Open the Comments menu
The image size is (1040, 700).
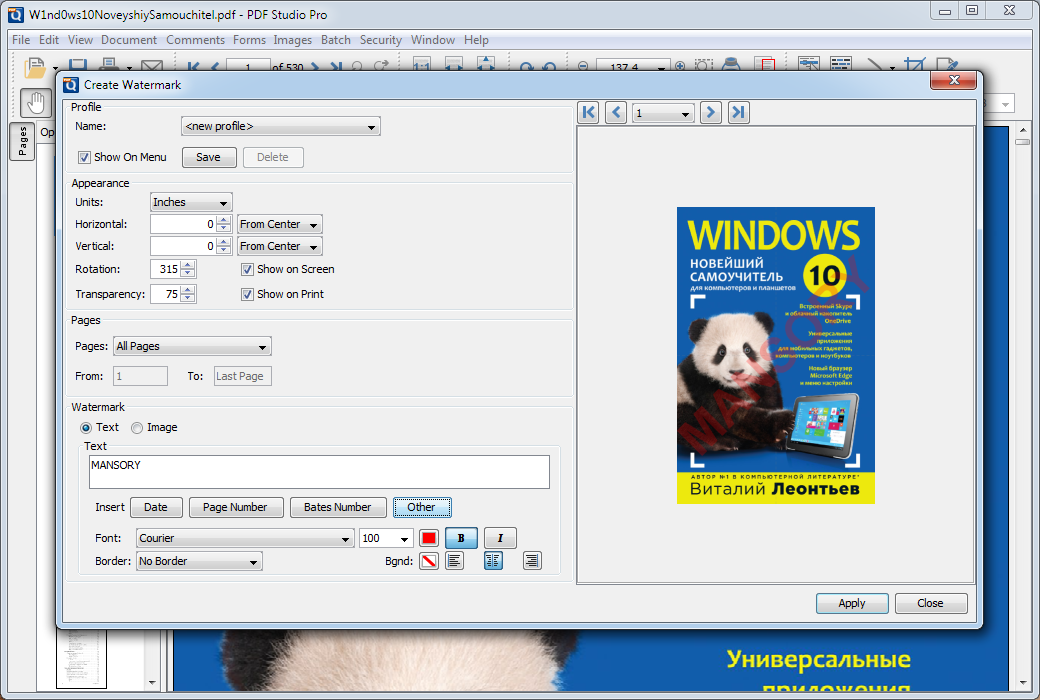[x=195, y=40]
